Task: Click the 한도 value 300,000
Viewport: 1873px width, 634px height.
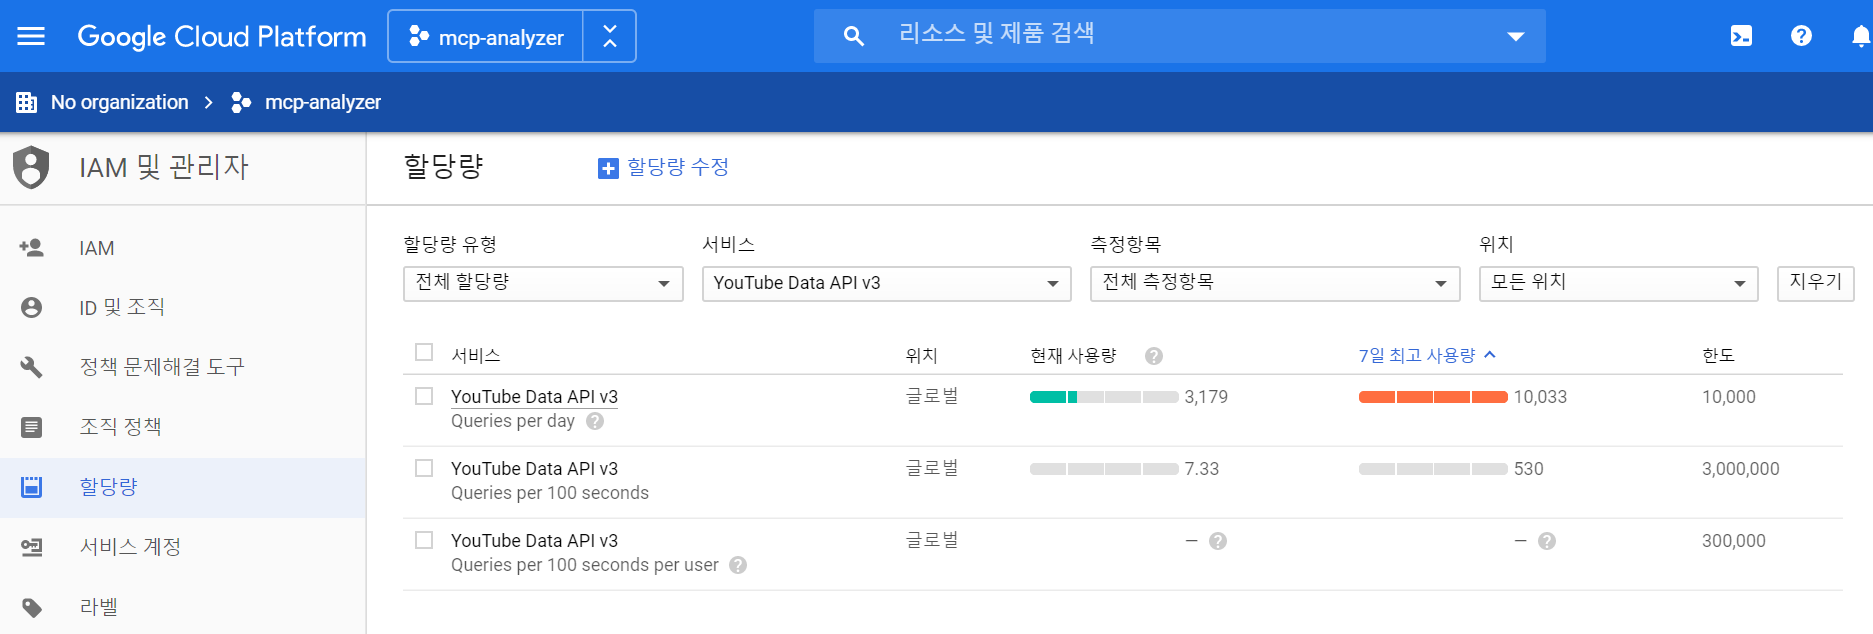Action: 1734,541
